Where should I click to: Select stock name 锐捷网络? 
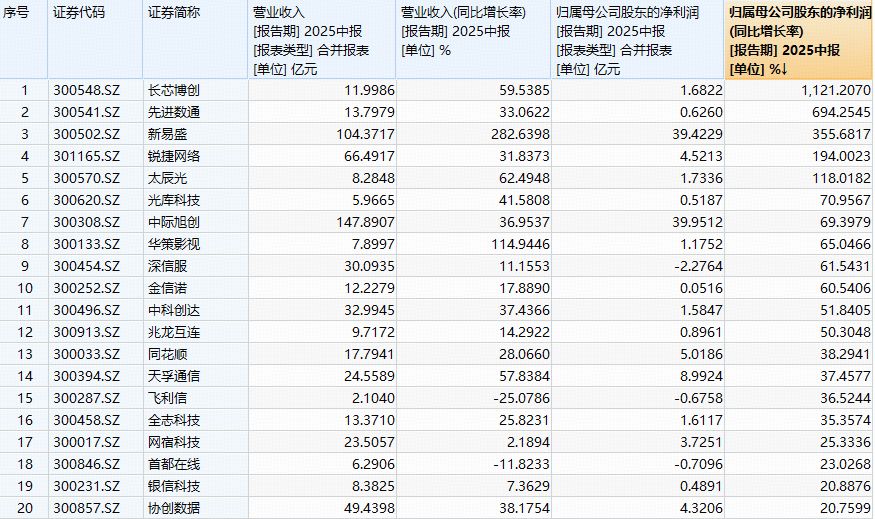click(x=174, y=156)
